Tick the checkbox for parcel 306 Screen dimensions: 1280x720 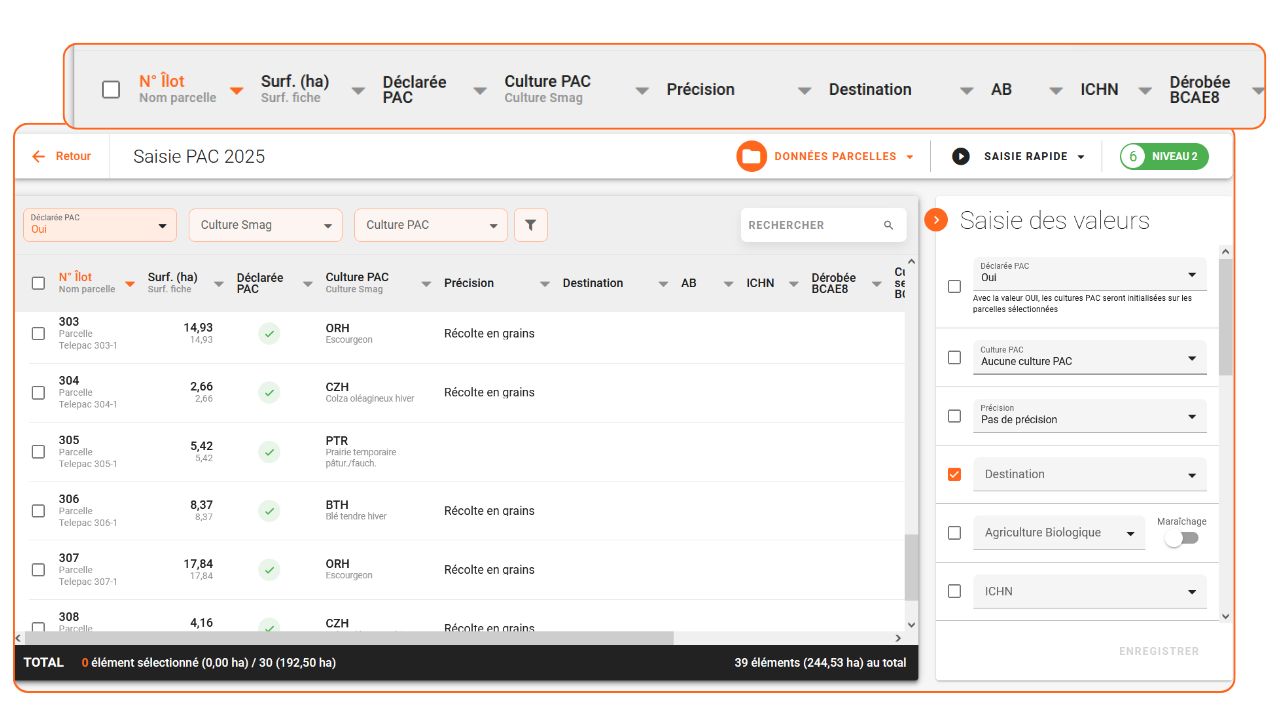(x=38, y=511)
